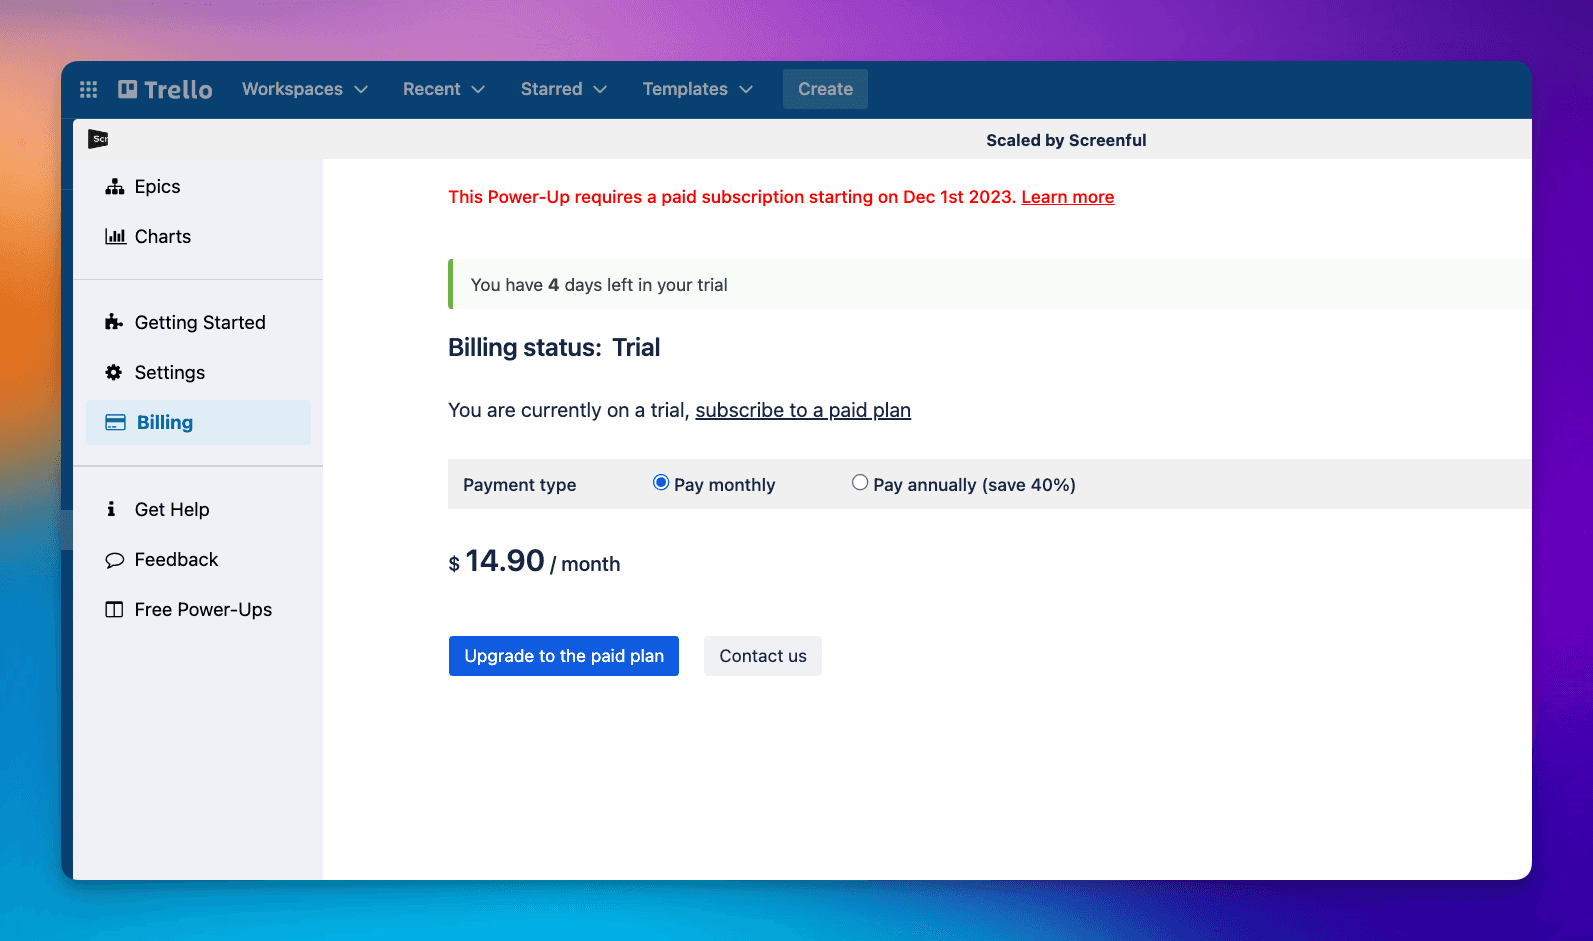Image resolution: width=1593 pixels, height=941 pixels.
Task: Click the 4 days left trial notice
Action: pyautogui.click(x=990, y=284)
